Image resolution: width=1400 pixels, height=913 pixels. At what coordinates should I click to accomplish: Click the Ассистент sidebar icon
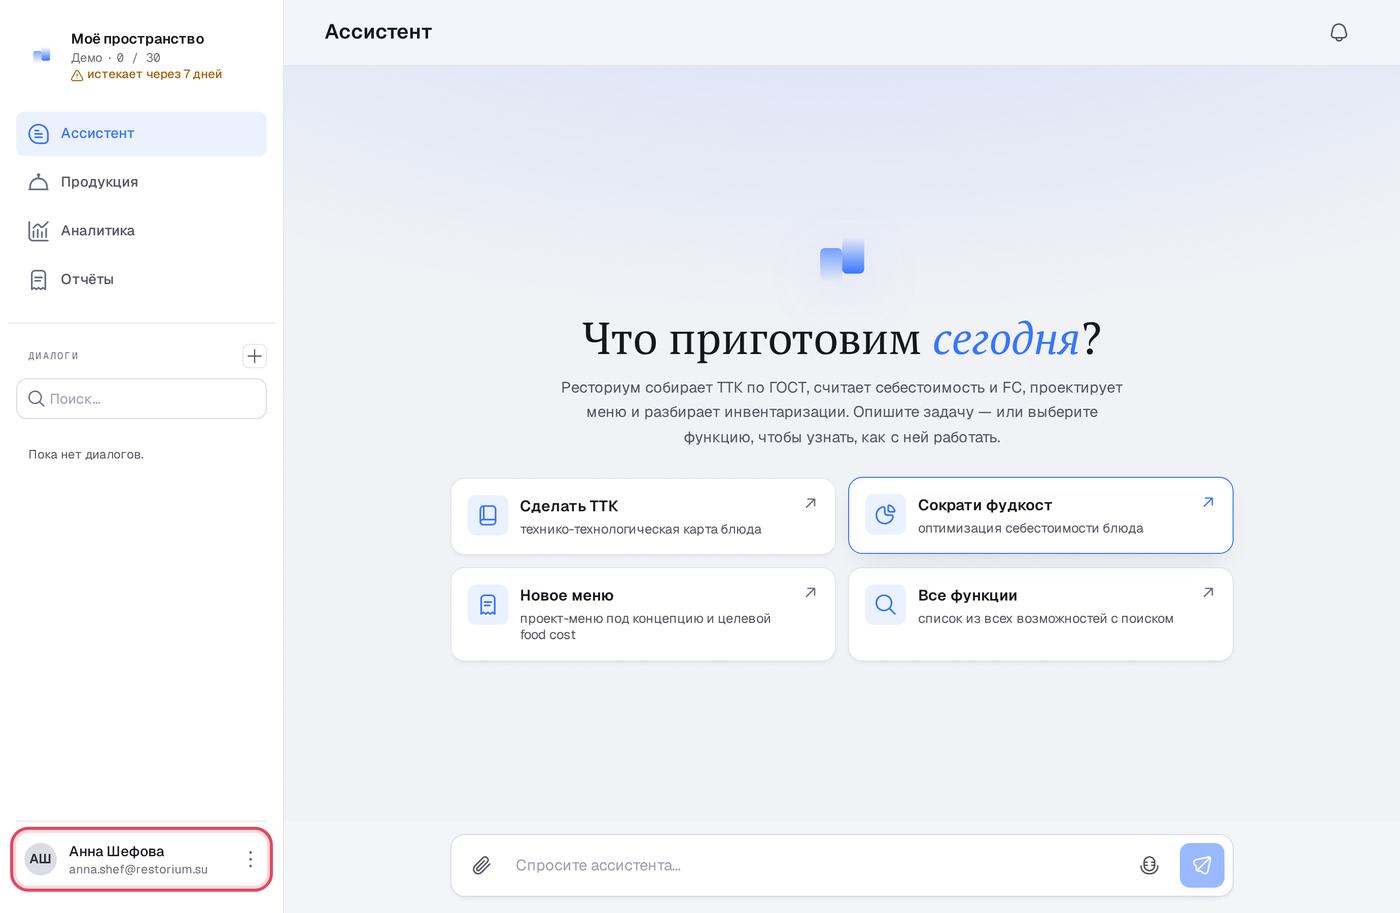[38, 134]
